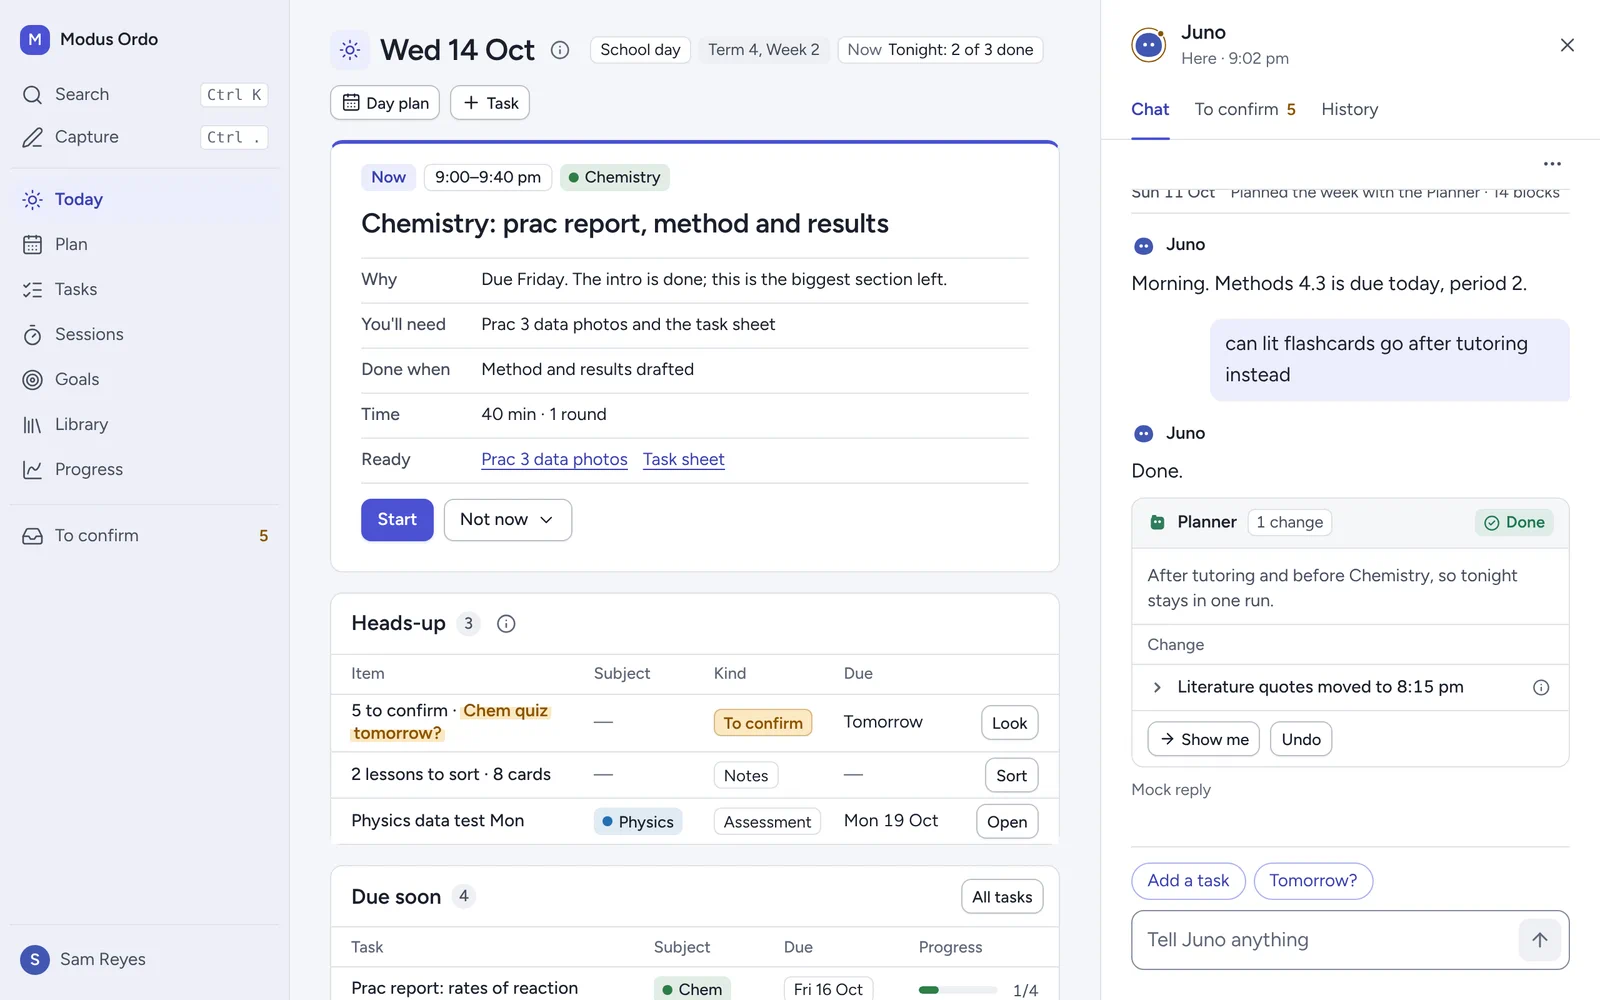The height and width of the screenshot is (1000, 1600).
Task: Open Capture pencil icon in sidebar
Action: [32, 137]
